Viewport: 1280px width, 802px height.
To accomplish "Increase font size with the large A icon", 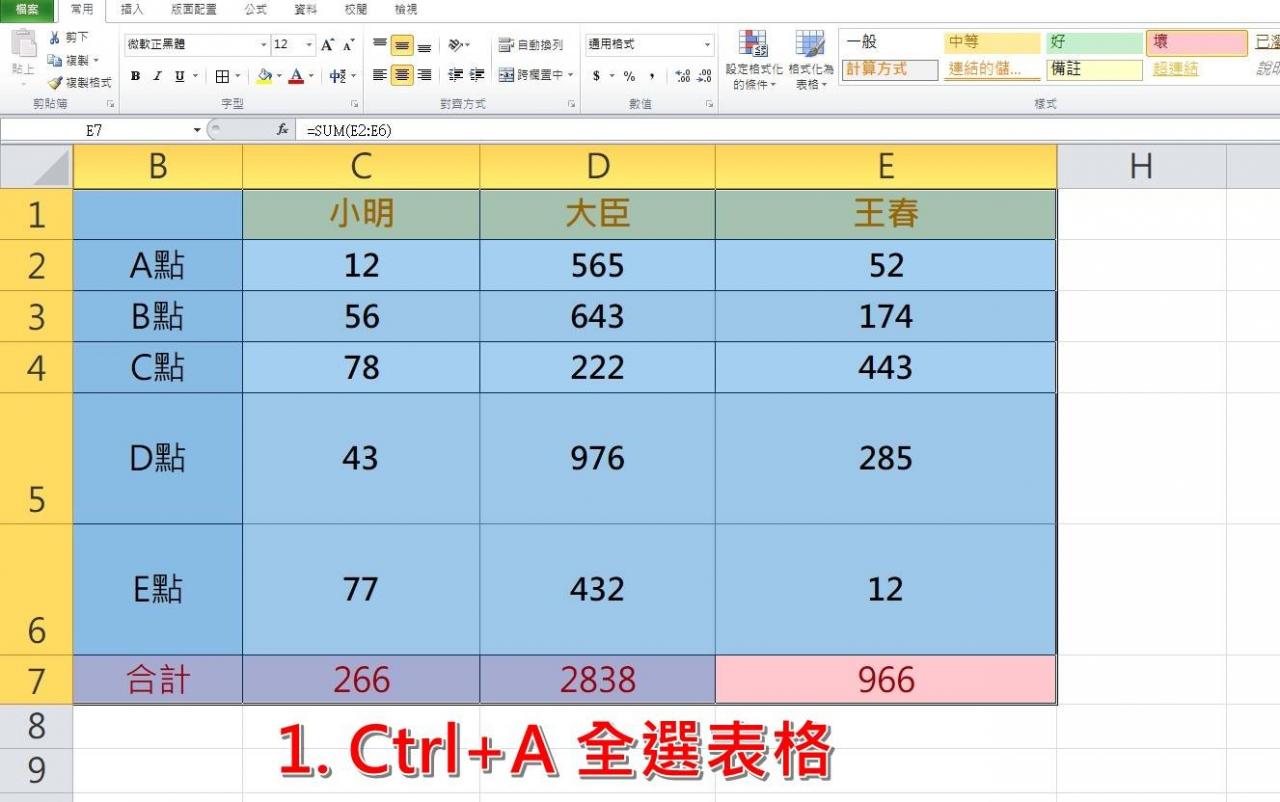I will 328,45.
